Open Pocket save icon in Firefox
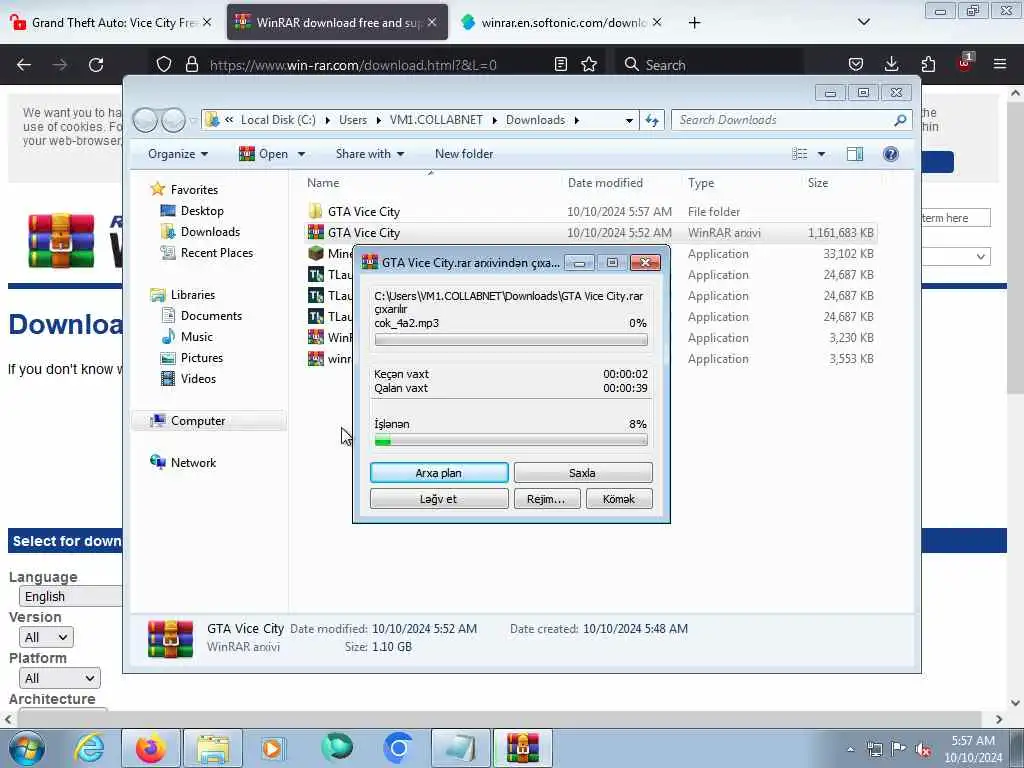 pyautogui.click(x=856, y=65)
